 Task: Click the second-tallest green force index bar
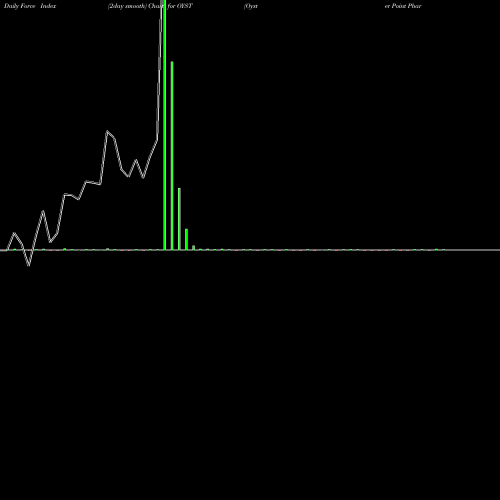pyautogui.click(x=172, y=155)
